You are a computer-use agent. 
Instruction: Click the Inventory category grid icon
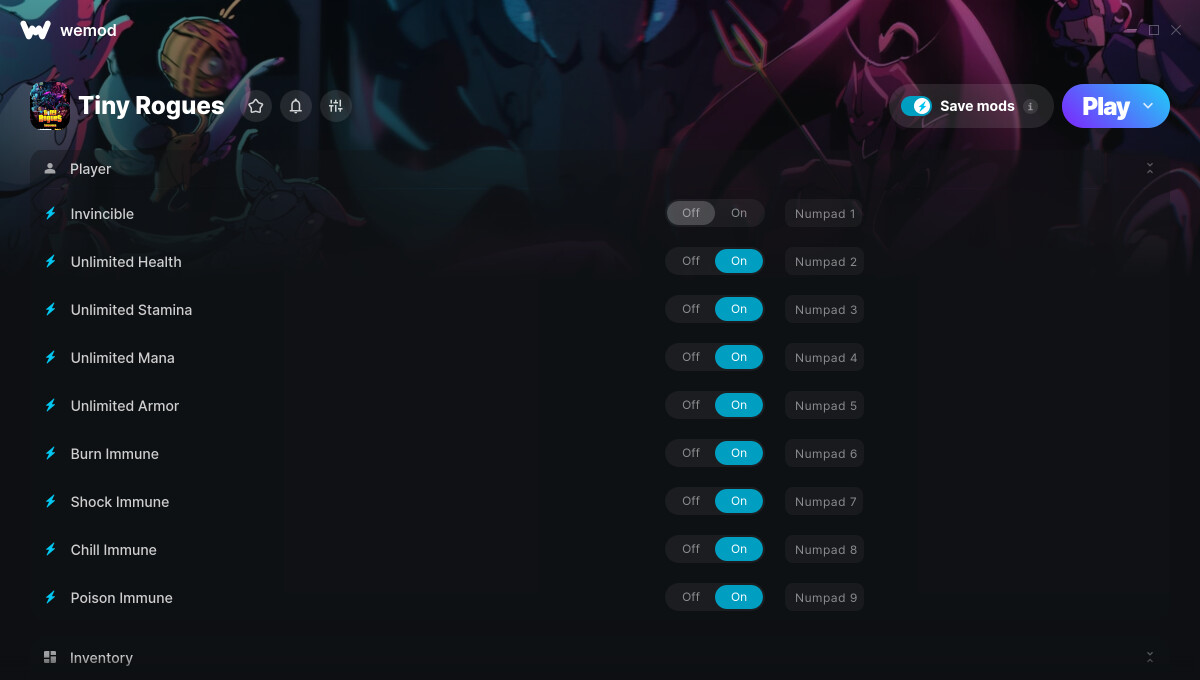(50, 657)
